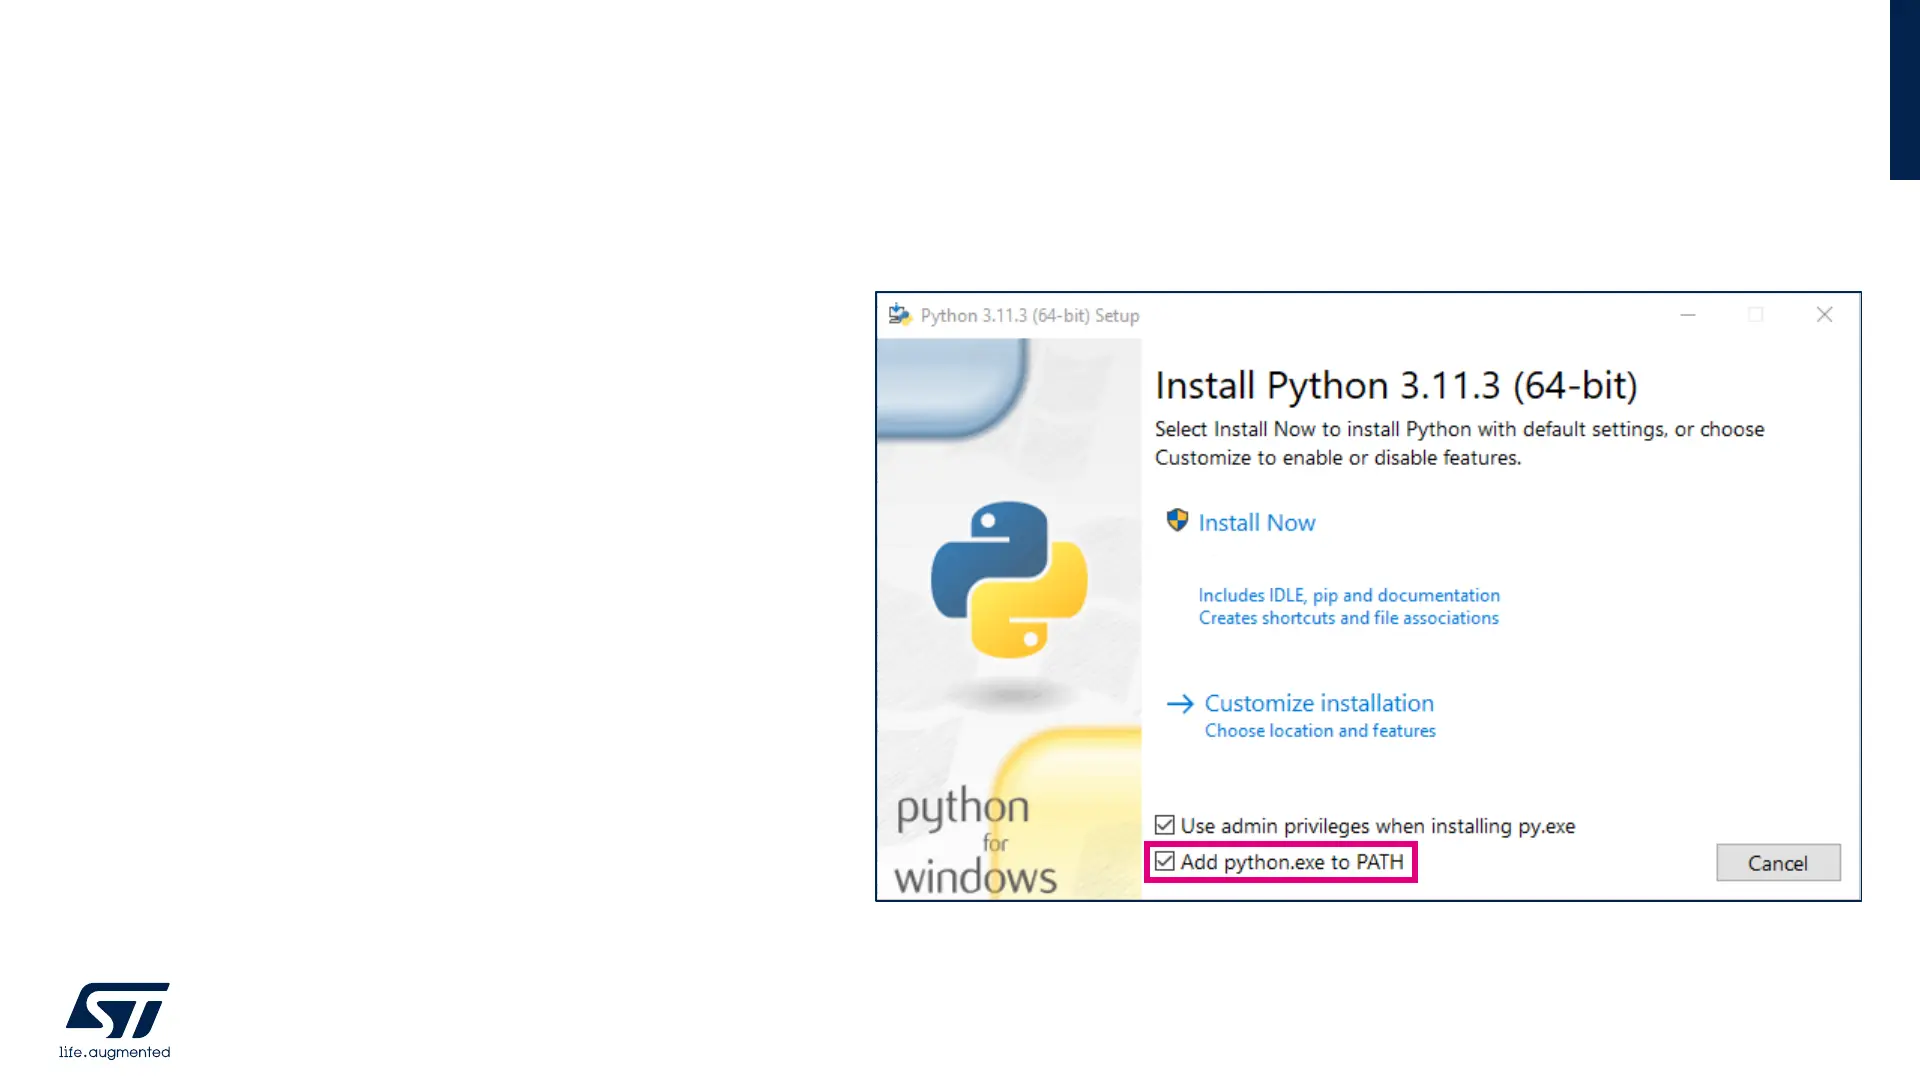The image size is (1920, 1080).
Task: Click Install Now link
Action: 1256,523
